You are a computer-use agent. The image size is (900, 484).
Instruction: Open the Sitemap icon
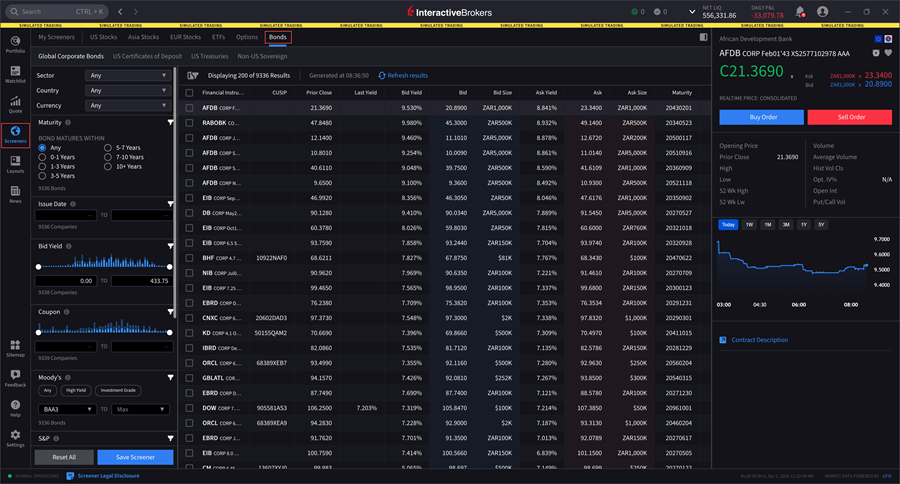(x=15, y=346)
